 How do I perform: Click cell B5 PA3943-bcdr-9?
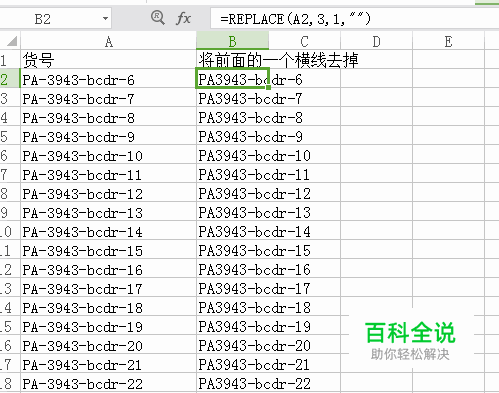(232, 136)
